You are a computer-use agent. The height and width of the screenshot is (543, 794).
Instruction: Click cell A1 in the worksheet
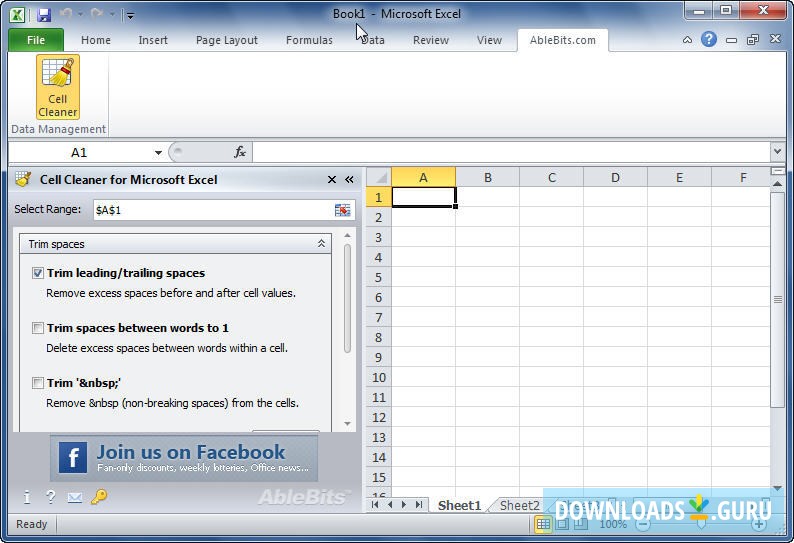tap(424, 197)
